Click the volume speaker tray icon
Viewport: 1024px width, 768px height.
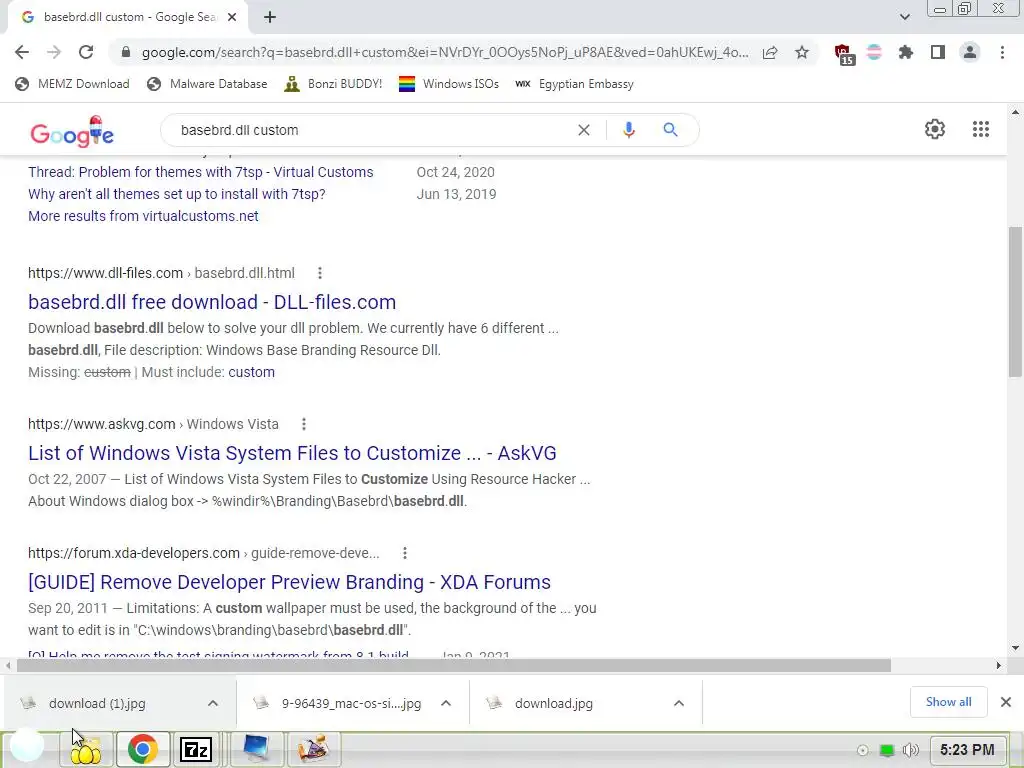pos(911,750)
